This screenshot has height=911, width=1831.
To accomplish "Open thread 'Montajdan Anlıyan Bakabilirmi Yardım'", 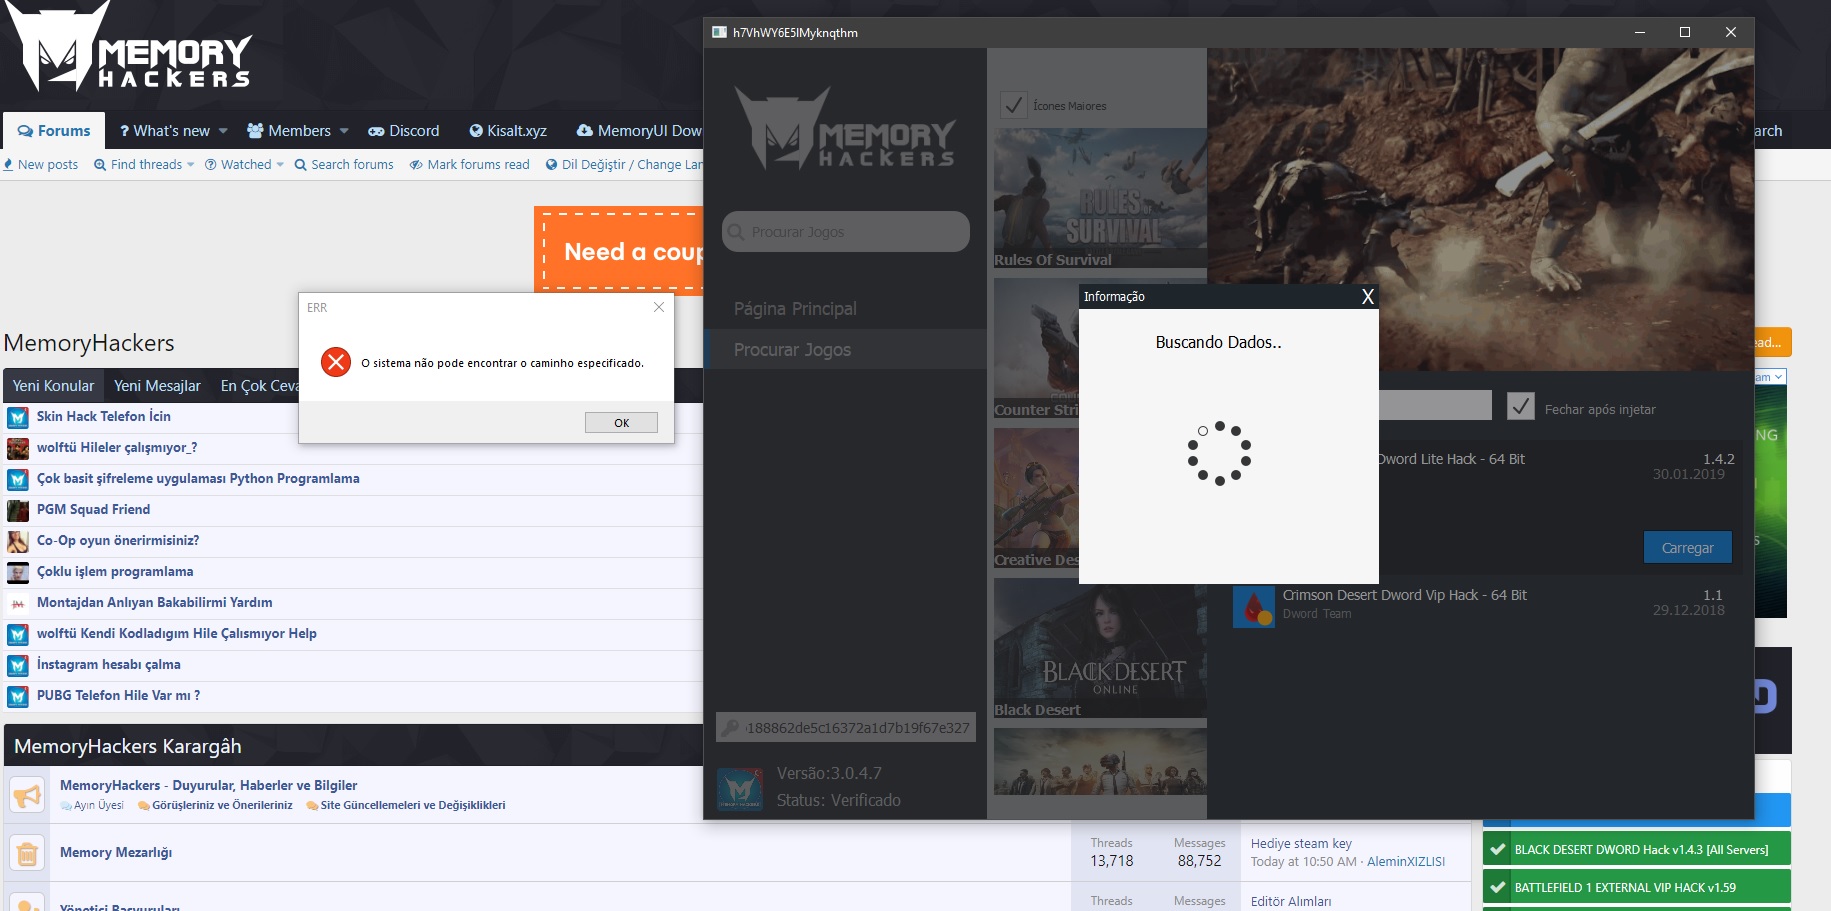I will pos(155,603).
